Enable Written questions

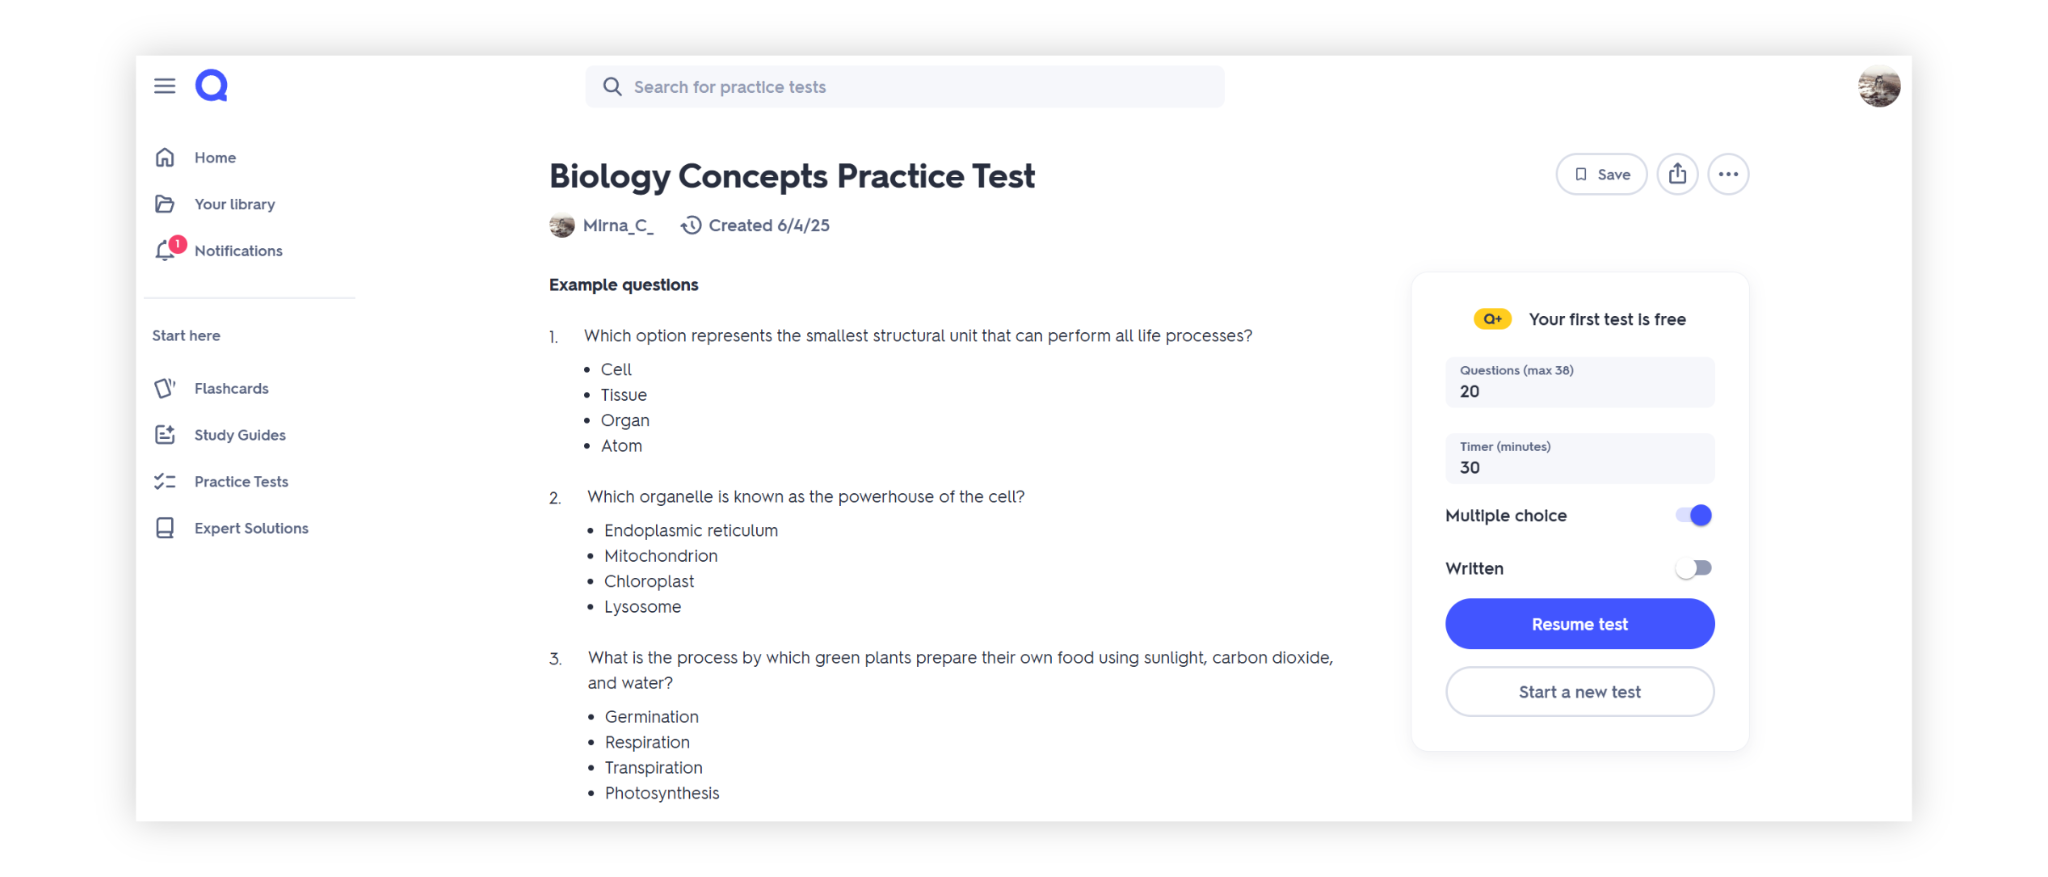click(1693, 567)
